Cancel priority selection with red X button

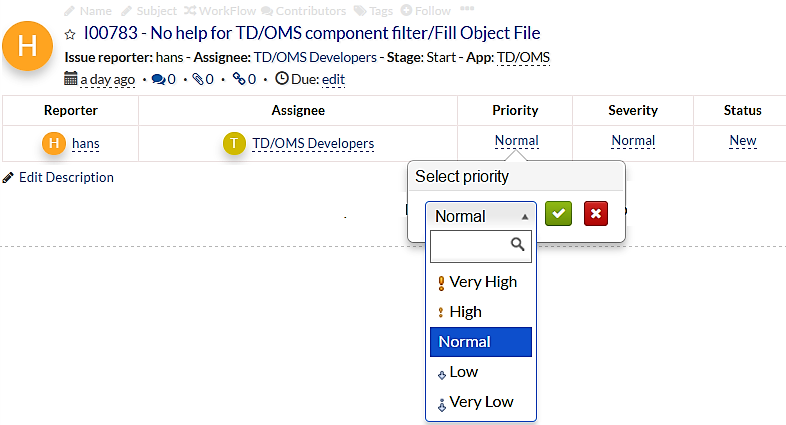[x=596, y=214]
